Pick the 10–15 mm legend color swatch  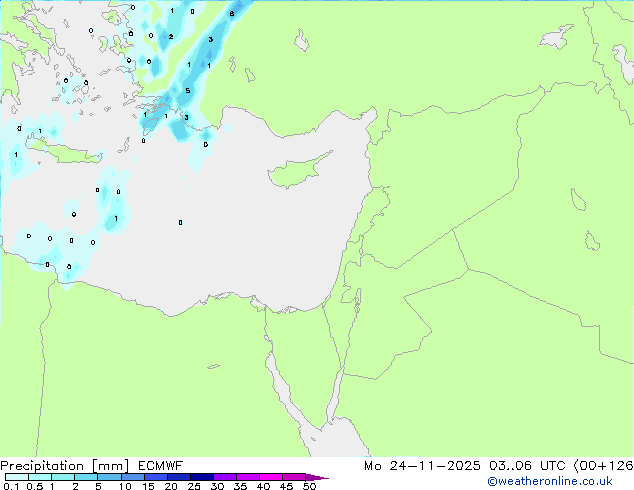pos(133,477)
